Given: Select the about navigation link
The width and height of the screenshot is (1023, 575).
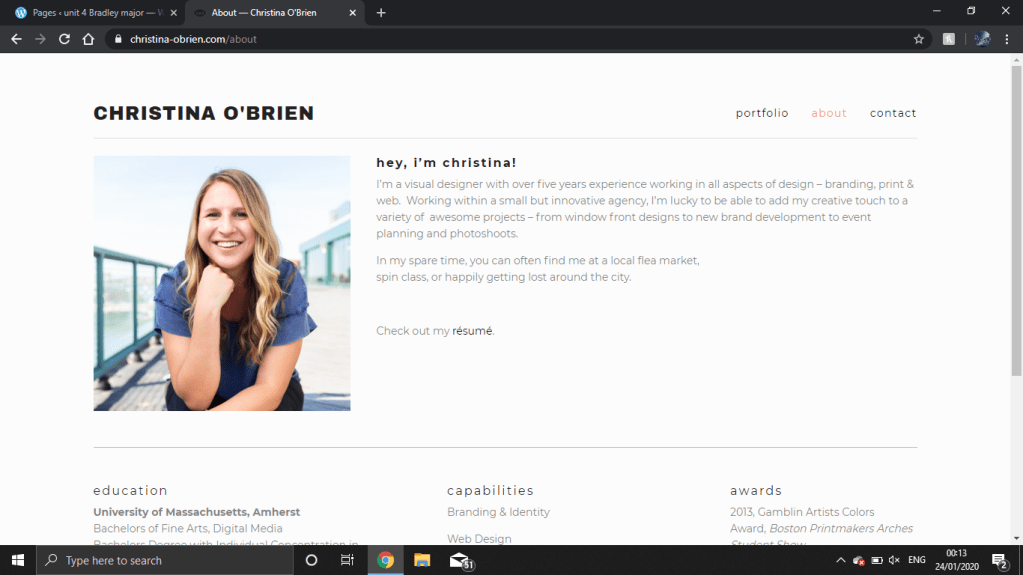Looking at the screenshot, I should click(x=829, y=113).
